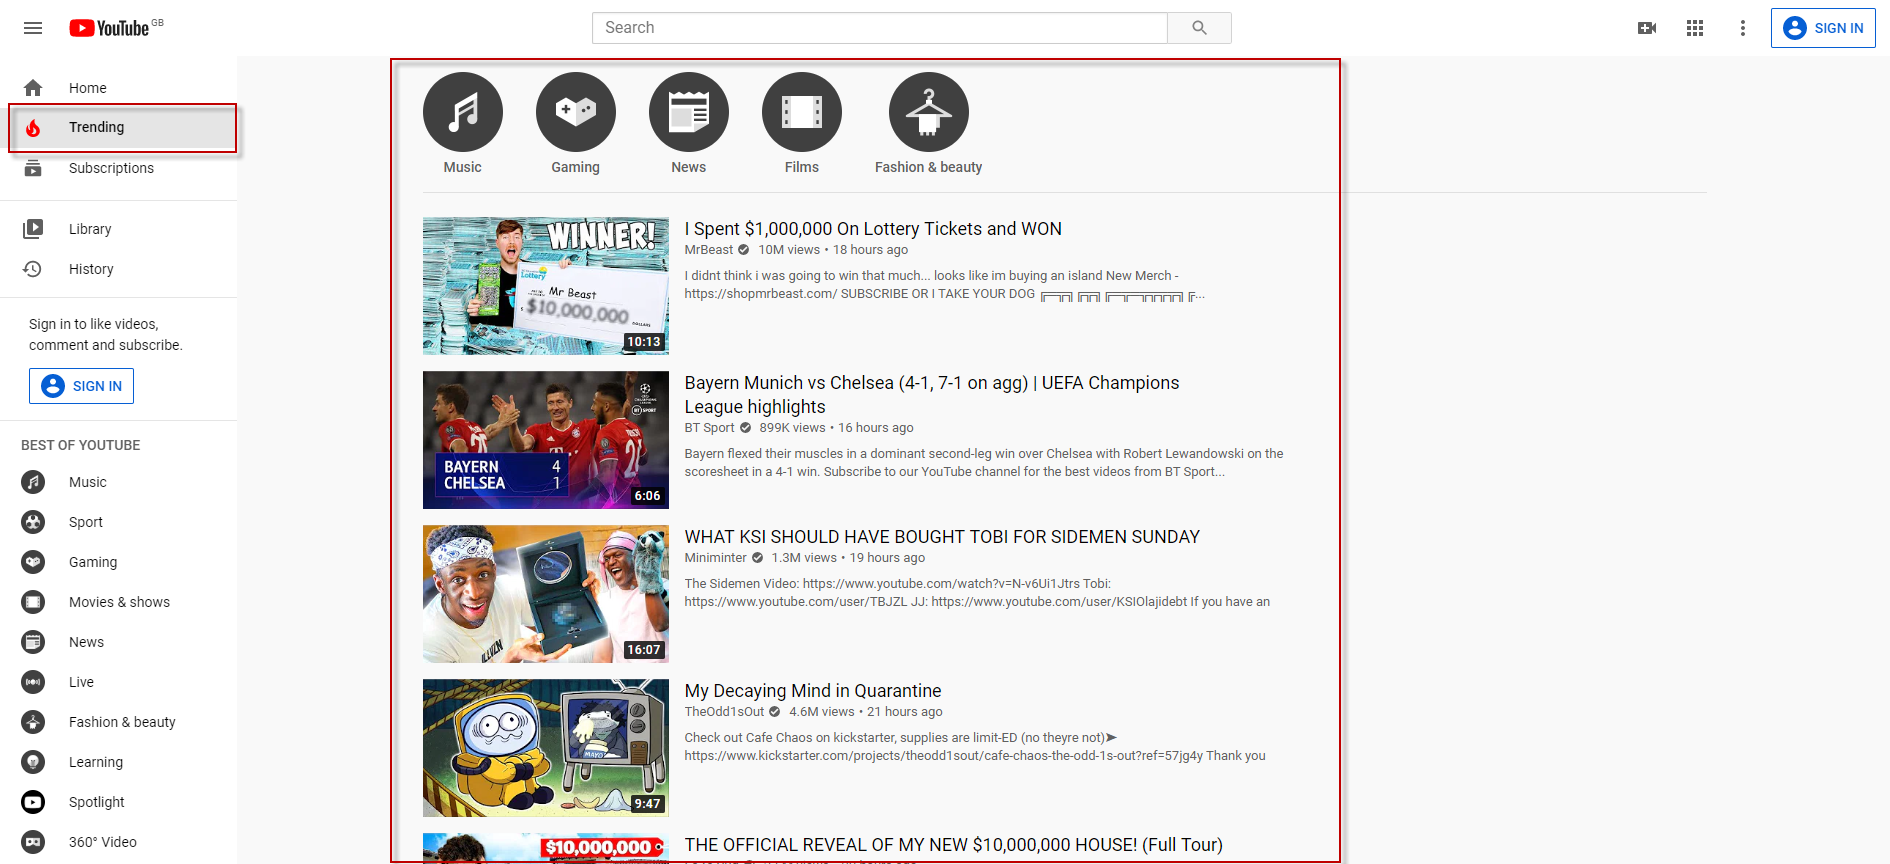Open the create video camera icon

click(x=1647, y=28)
